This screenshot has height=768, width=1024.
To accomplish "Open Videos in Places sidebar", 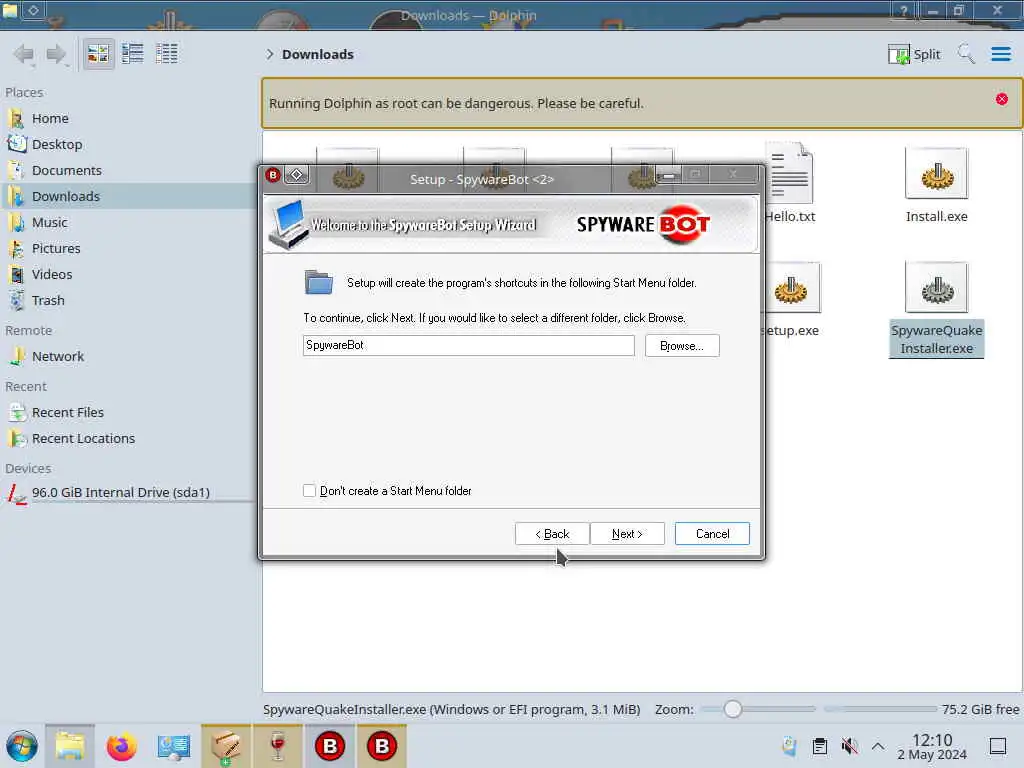I will (x=52, y=275).
